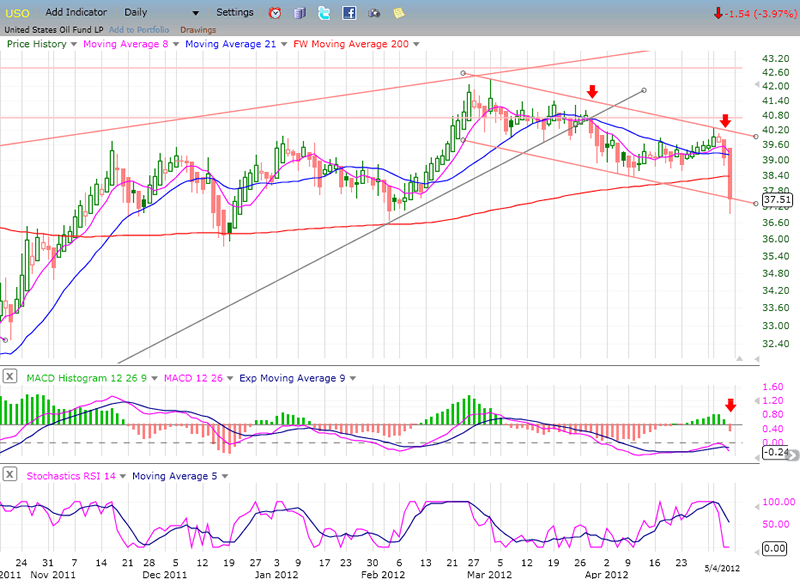
Task: Click the Add to Portfolio link
Action: (139, 29)
